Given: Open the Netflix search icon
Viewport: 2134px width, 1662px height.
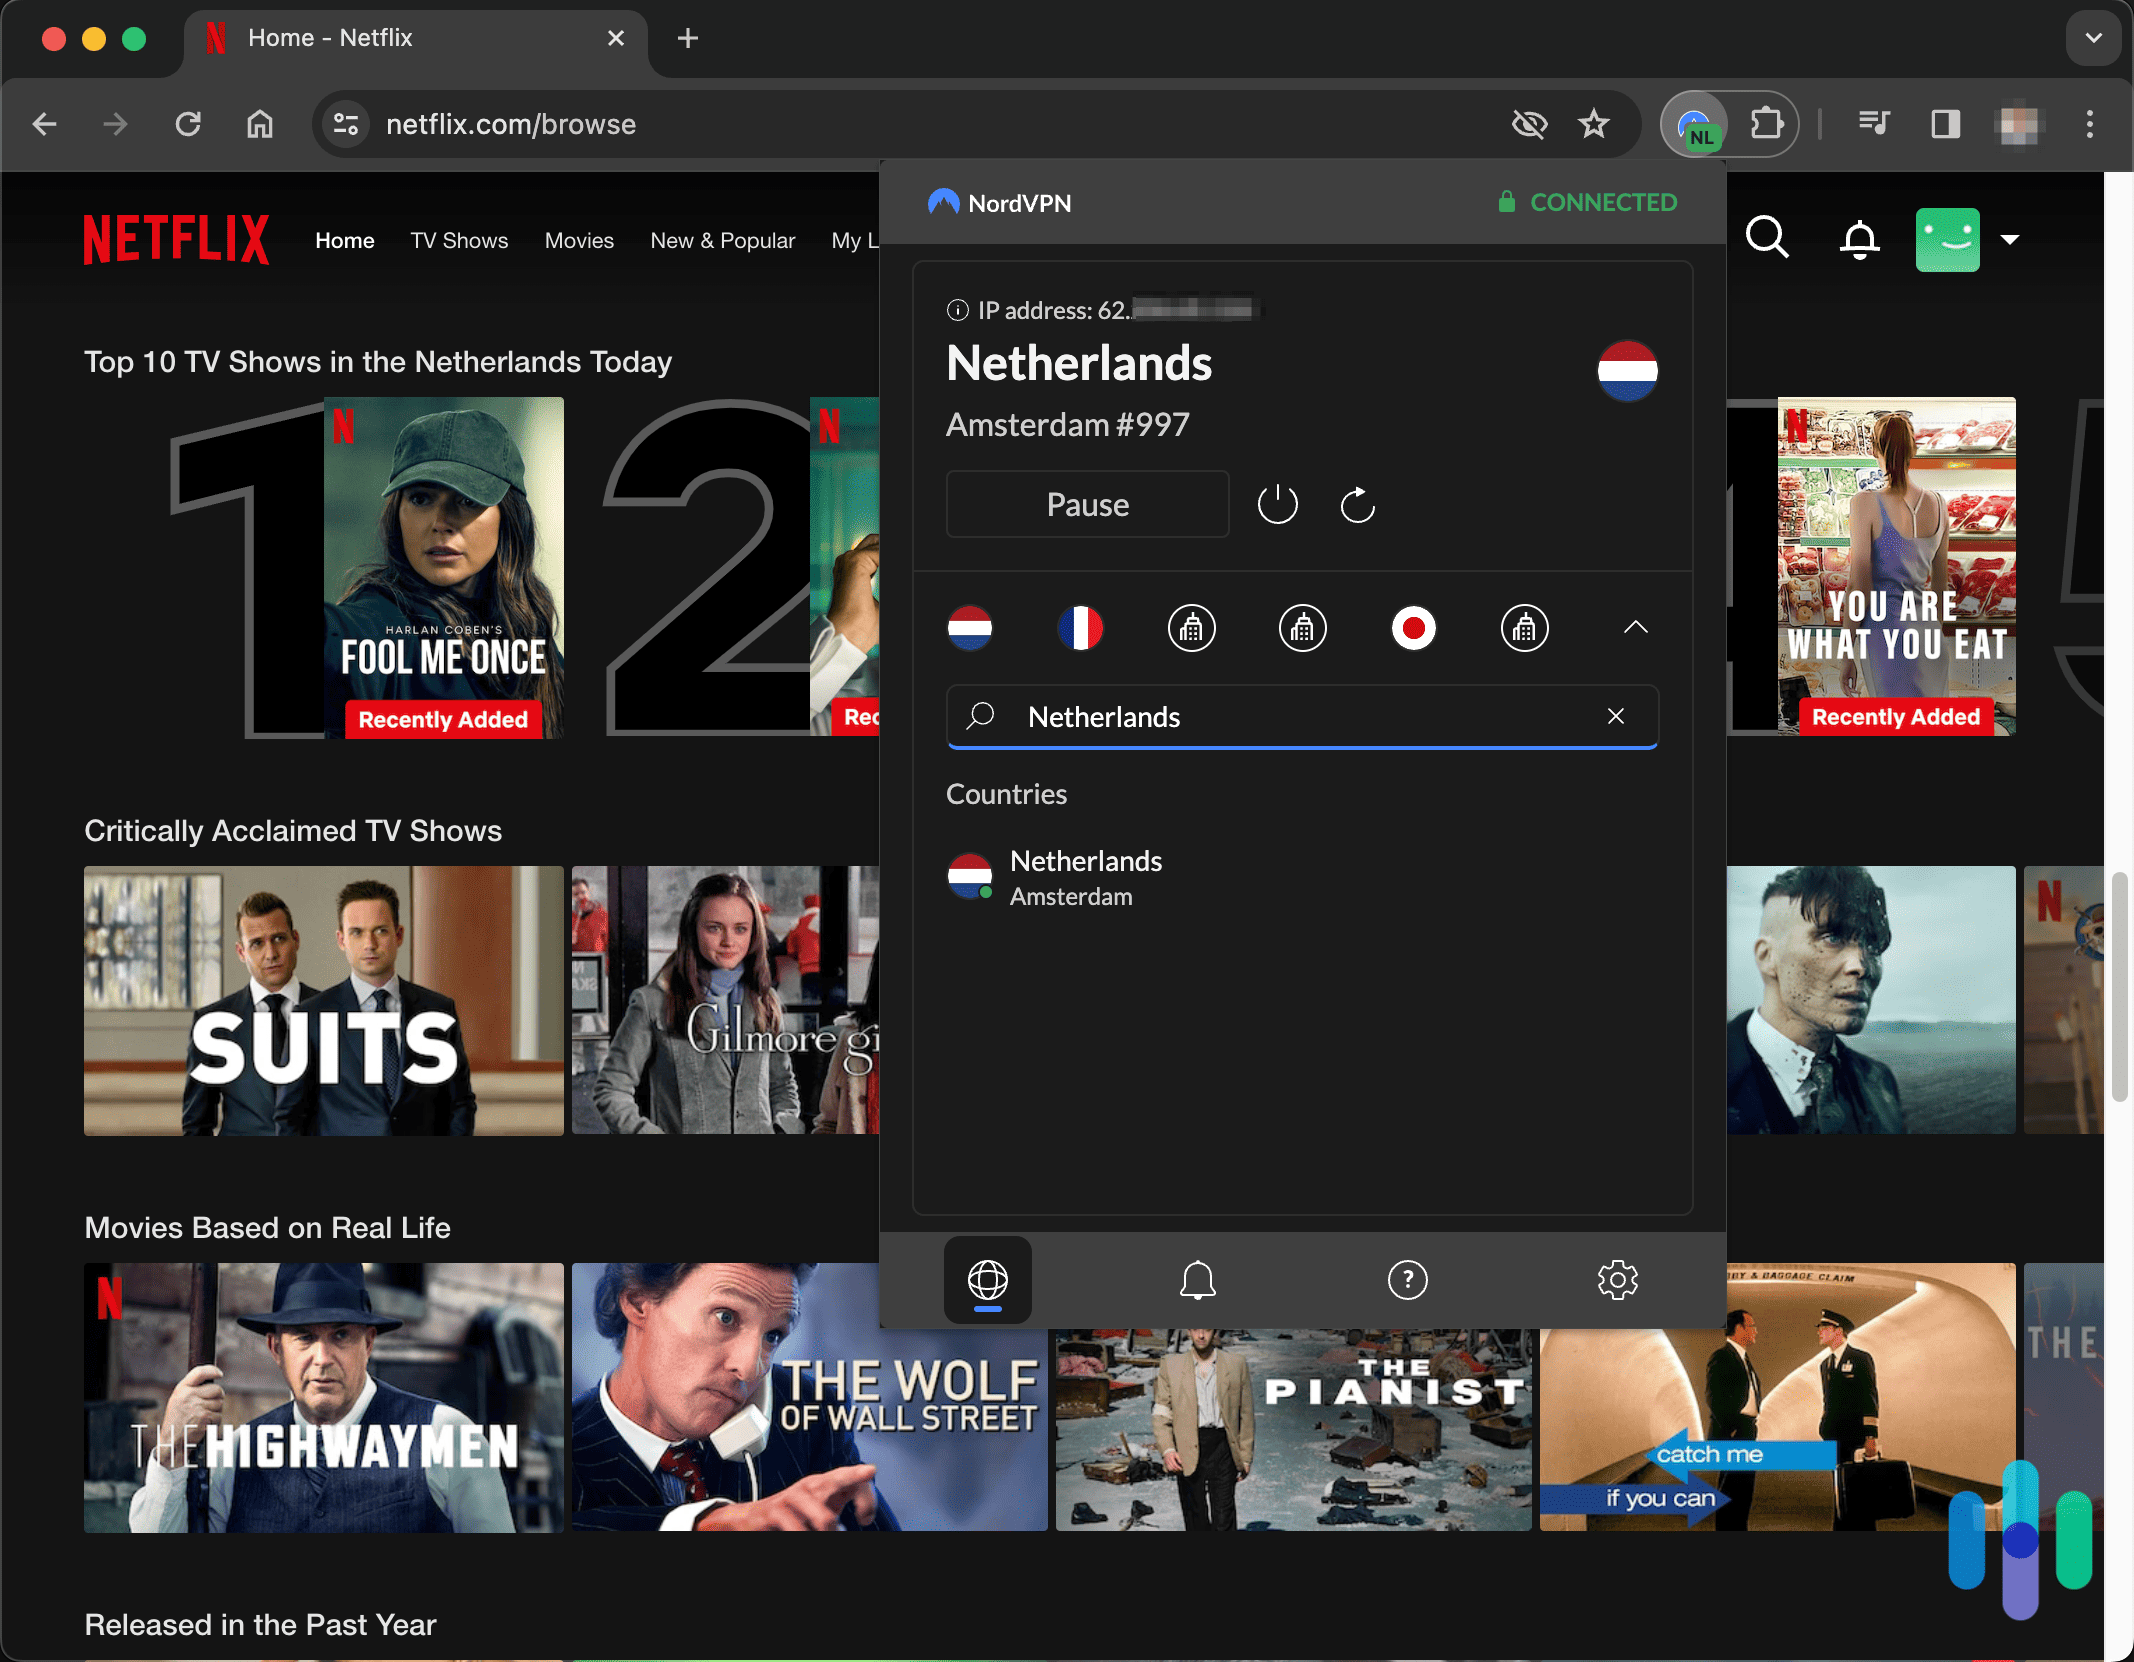Looking at the screenshot, I should click(1766, 239).
